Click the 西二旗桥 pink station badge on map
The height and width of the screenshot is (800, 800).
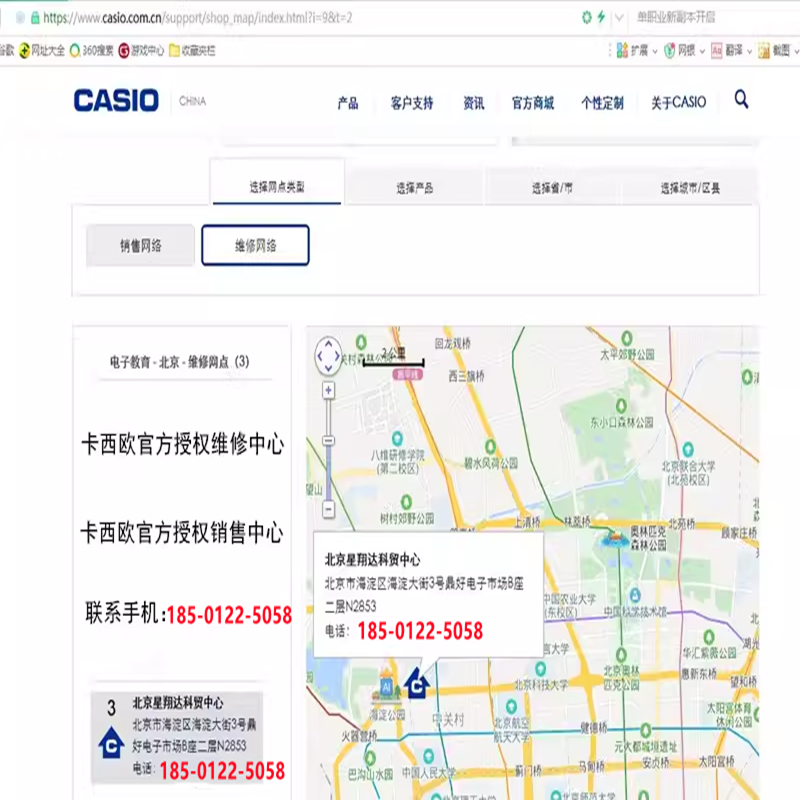click(408, 374)
